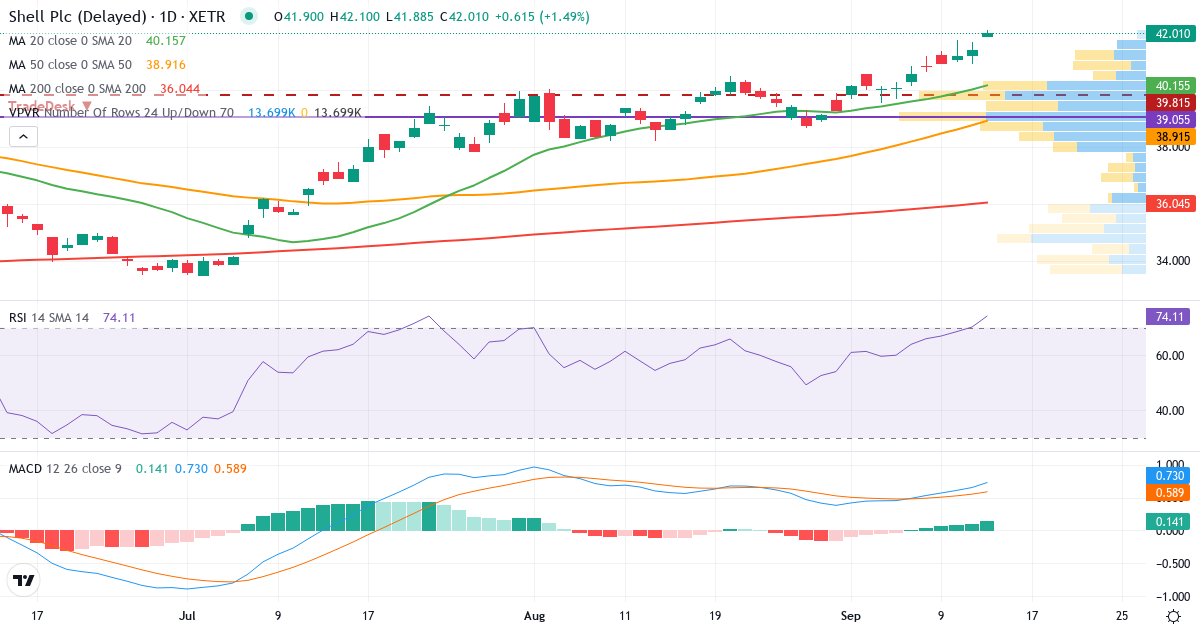
Task: Click the green 40.155 price axis label
Action: pyautogui.click(x=1172, y=86)
